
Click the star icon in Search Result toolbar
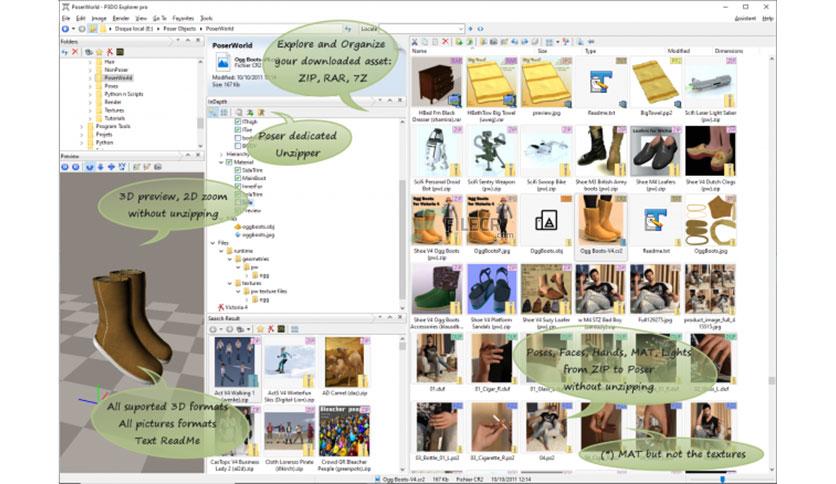260,329
